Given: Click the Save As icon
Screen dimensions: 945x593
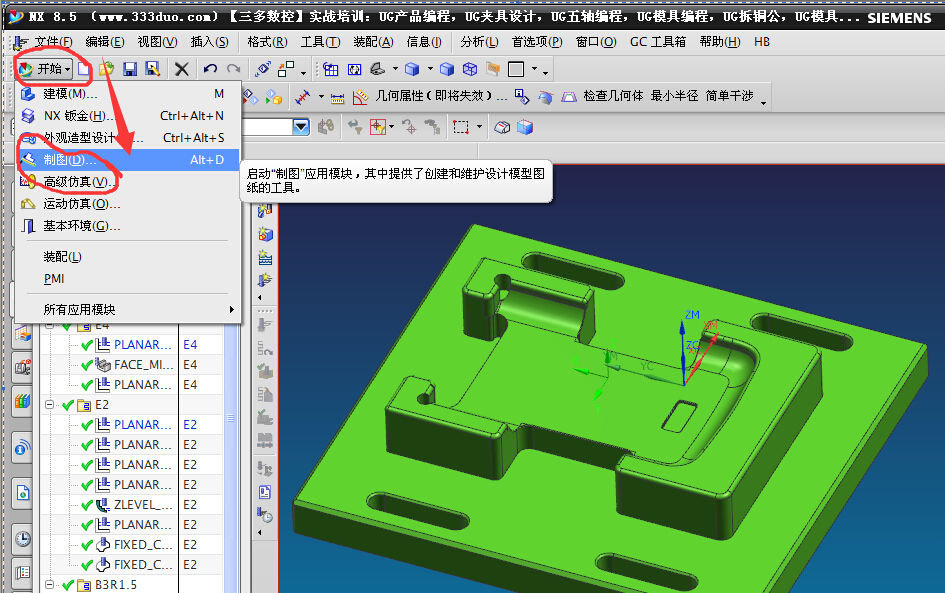Looking at the screenshot, I should pos(152,68).
